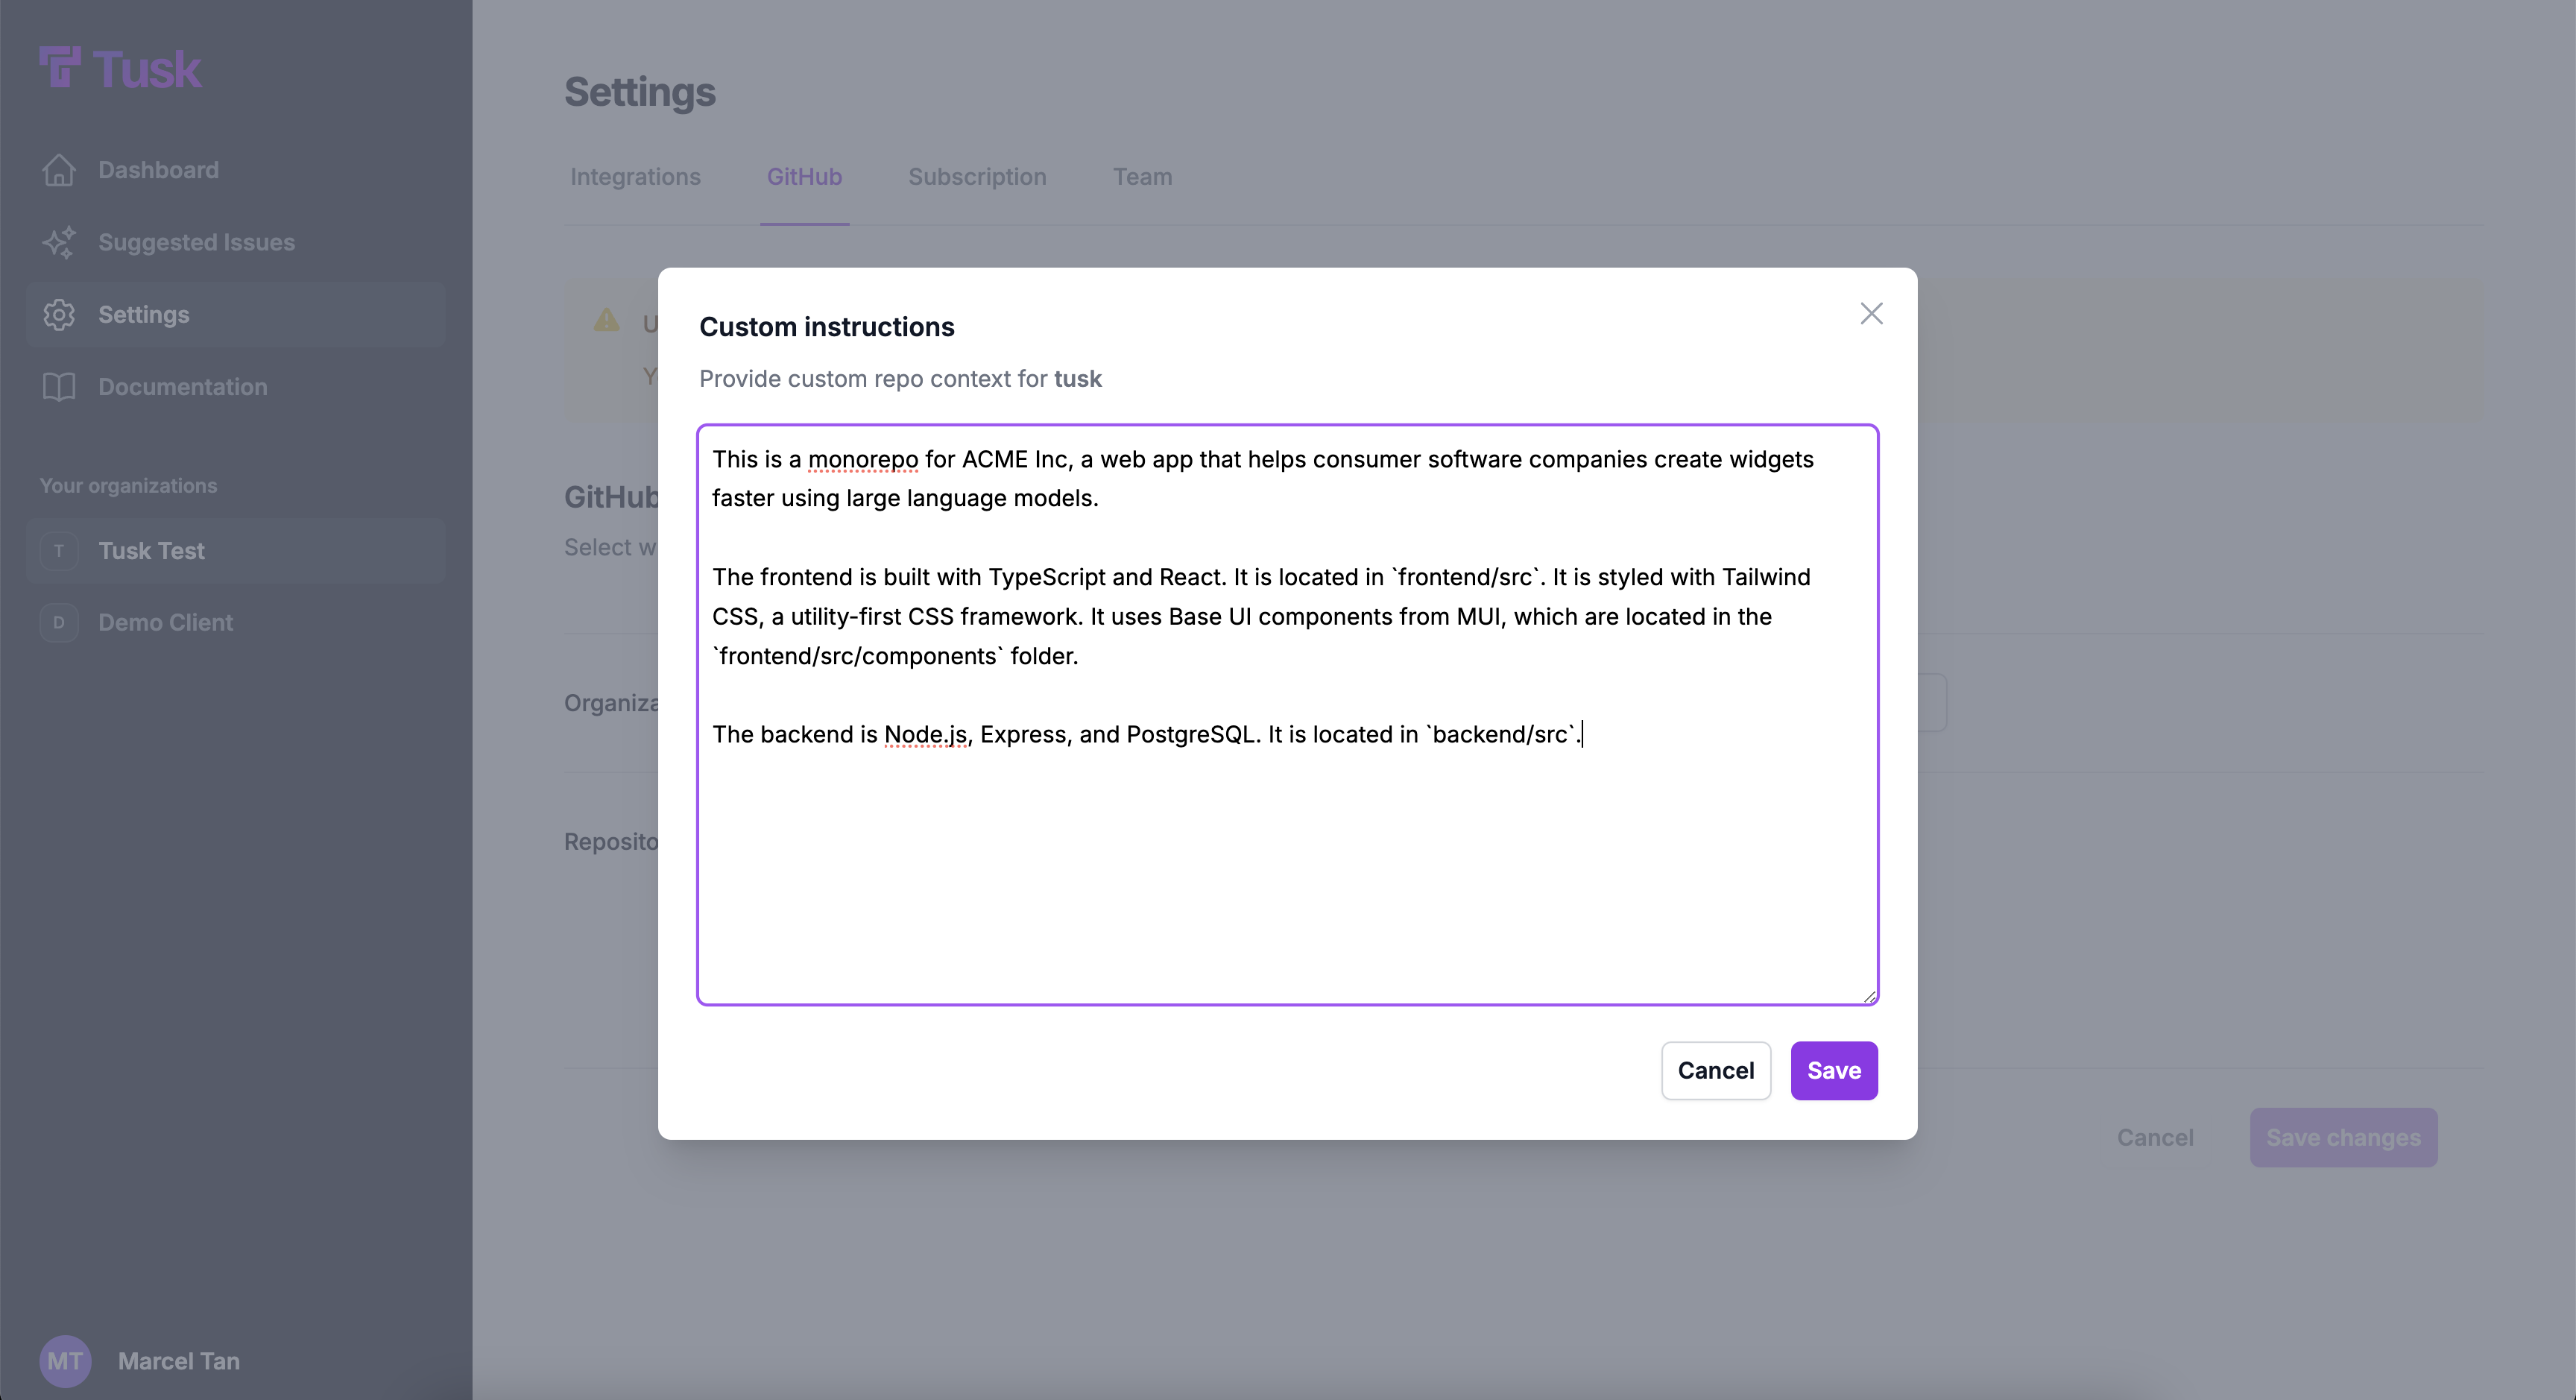The image size is (2576, 1400).
Task: Dismiss the dialog with the X icon
Action: (x=1871, y=313)
